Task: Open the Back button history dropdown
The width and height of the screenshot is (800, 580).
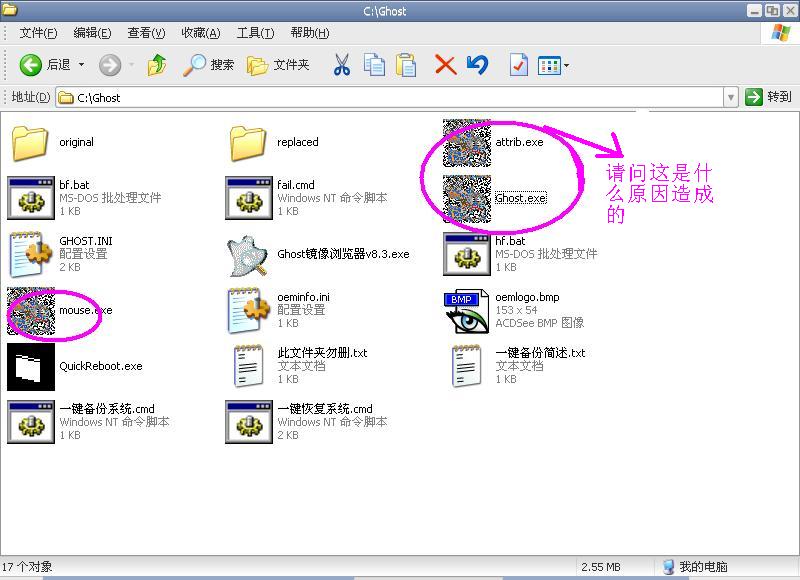Action: [x=81, y=65]
